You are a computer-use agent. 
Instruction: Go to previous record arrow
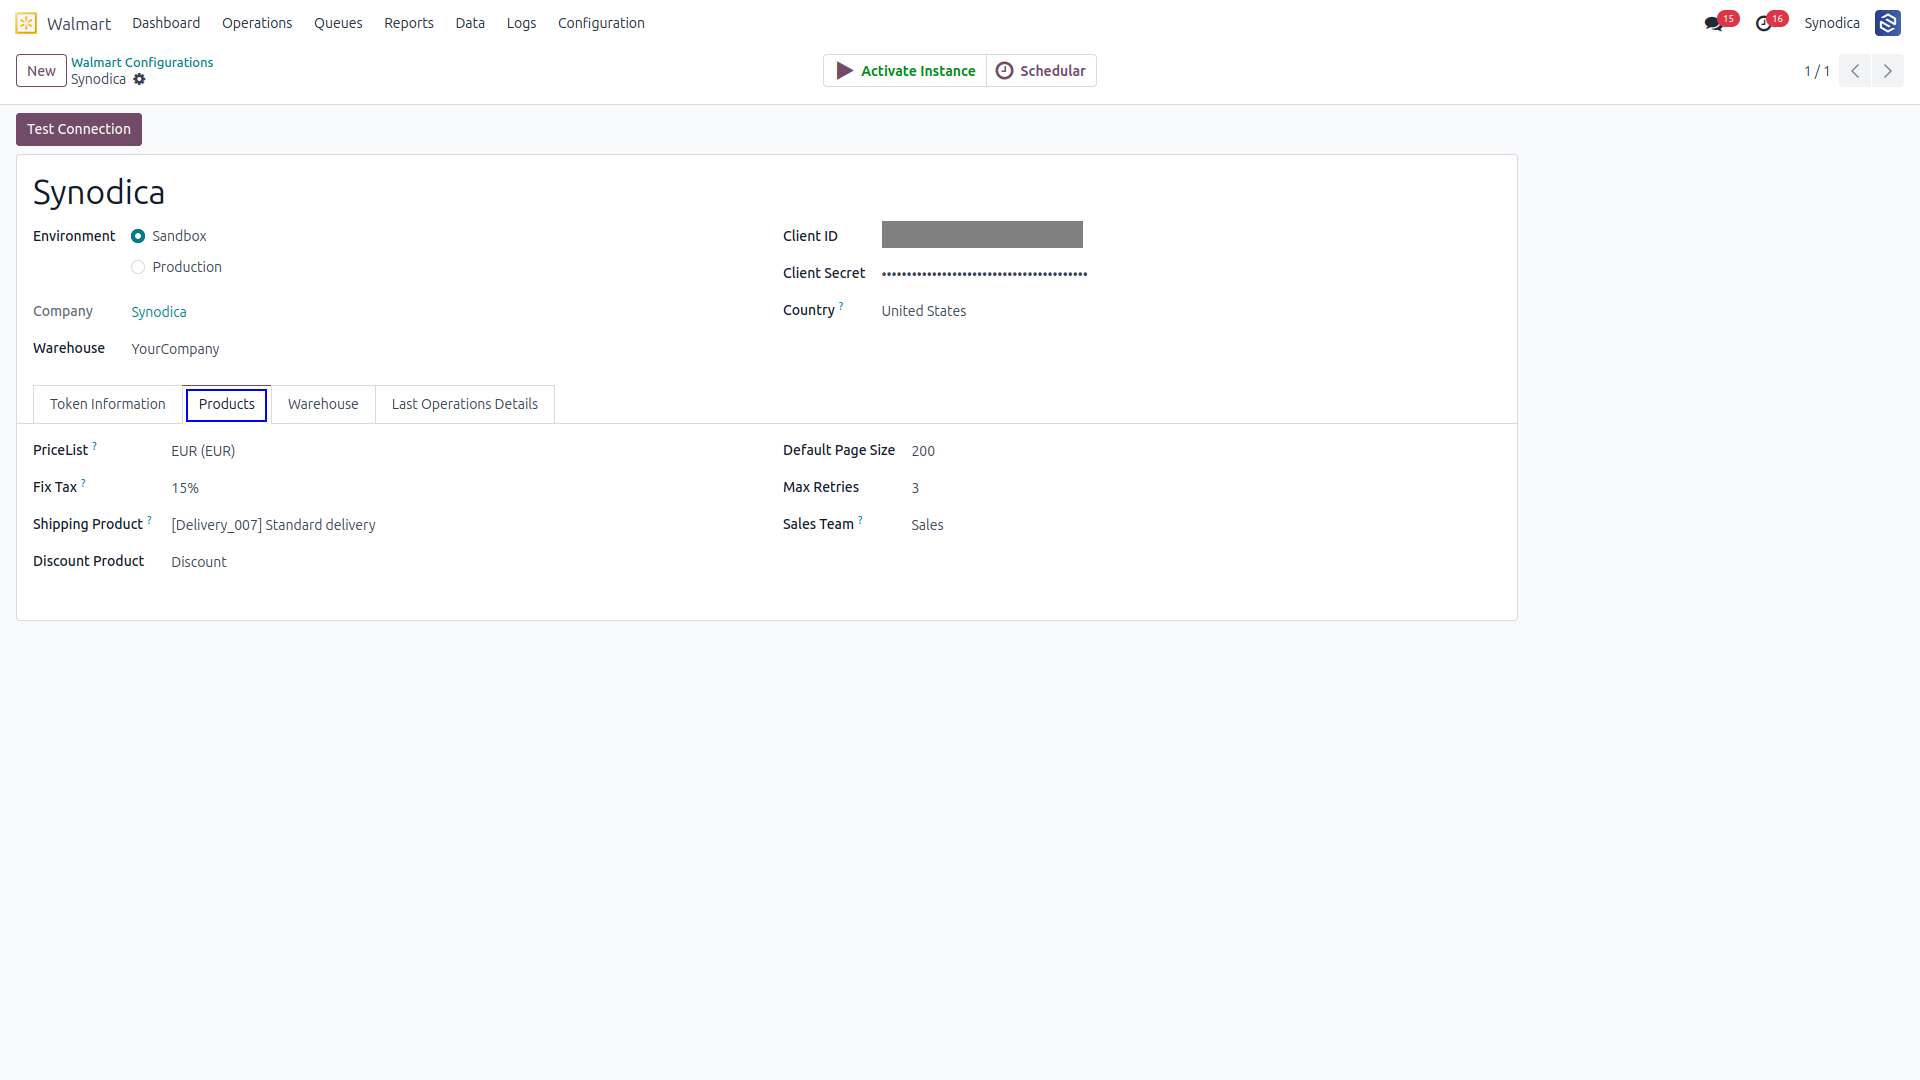pos(1855,71)
